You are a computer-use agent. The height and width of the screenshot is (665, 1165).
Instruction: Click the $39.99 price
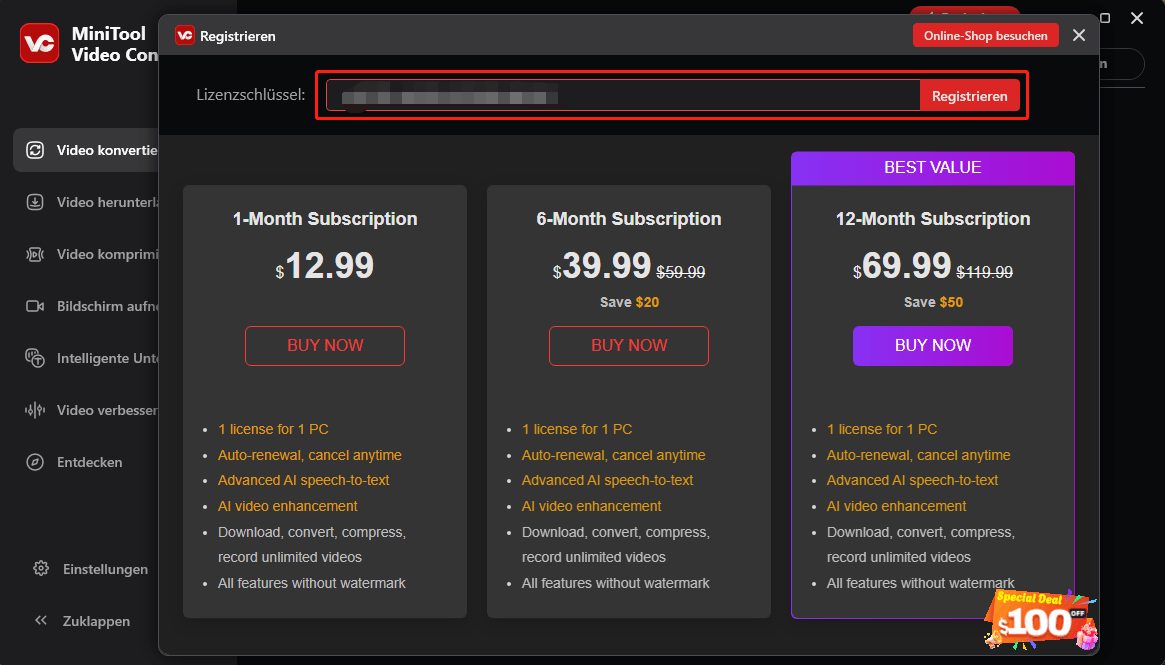coord(602,265)
